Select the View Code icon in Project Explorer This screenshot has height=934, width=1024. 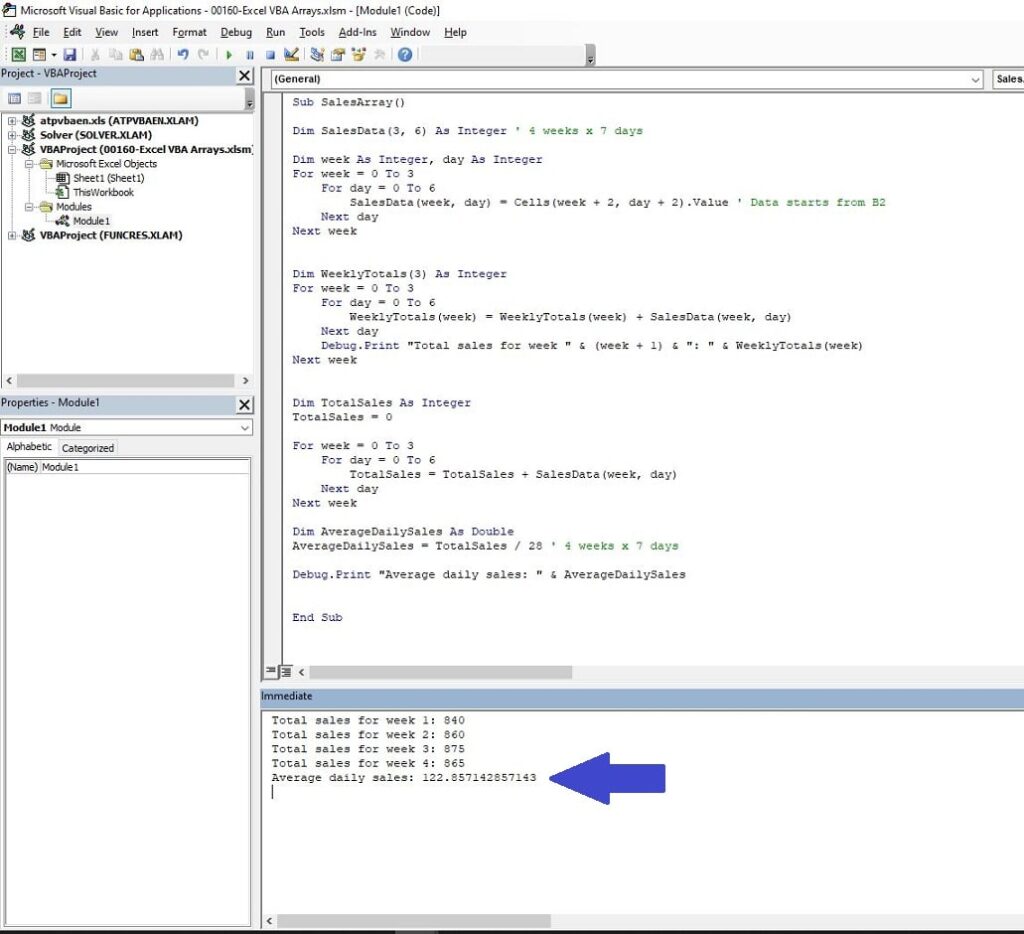tap(15, 98)
